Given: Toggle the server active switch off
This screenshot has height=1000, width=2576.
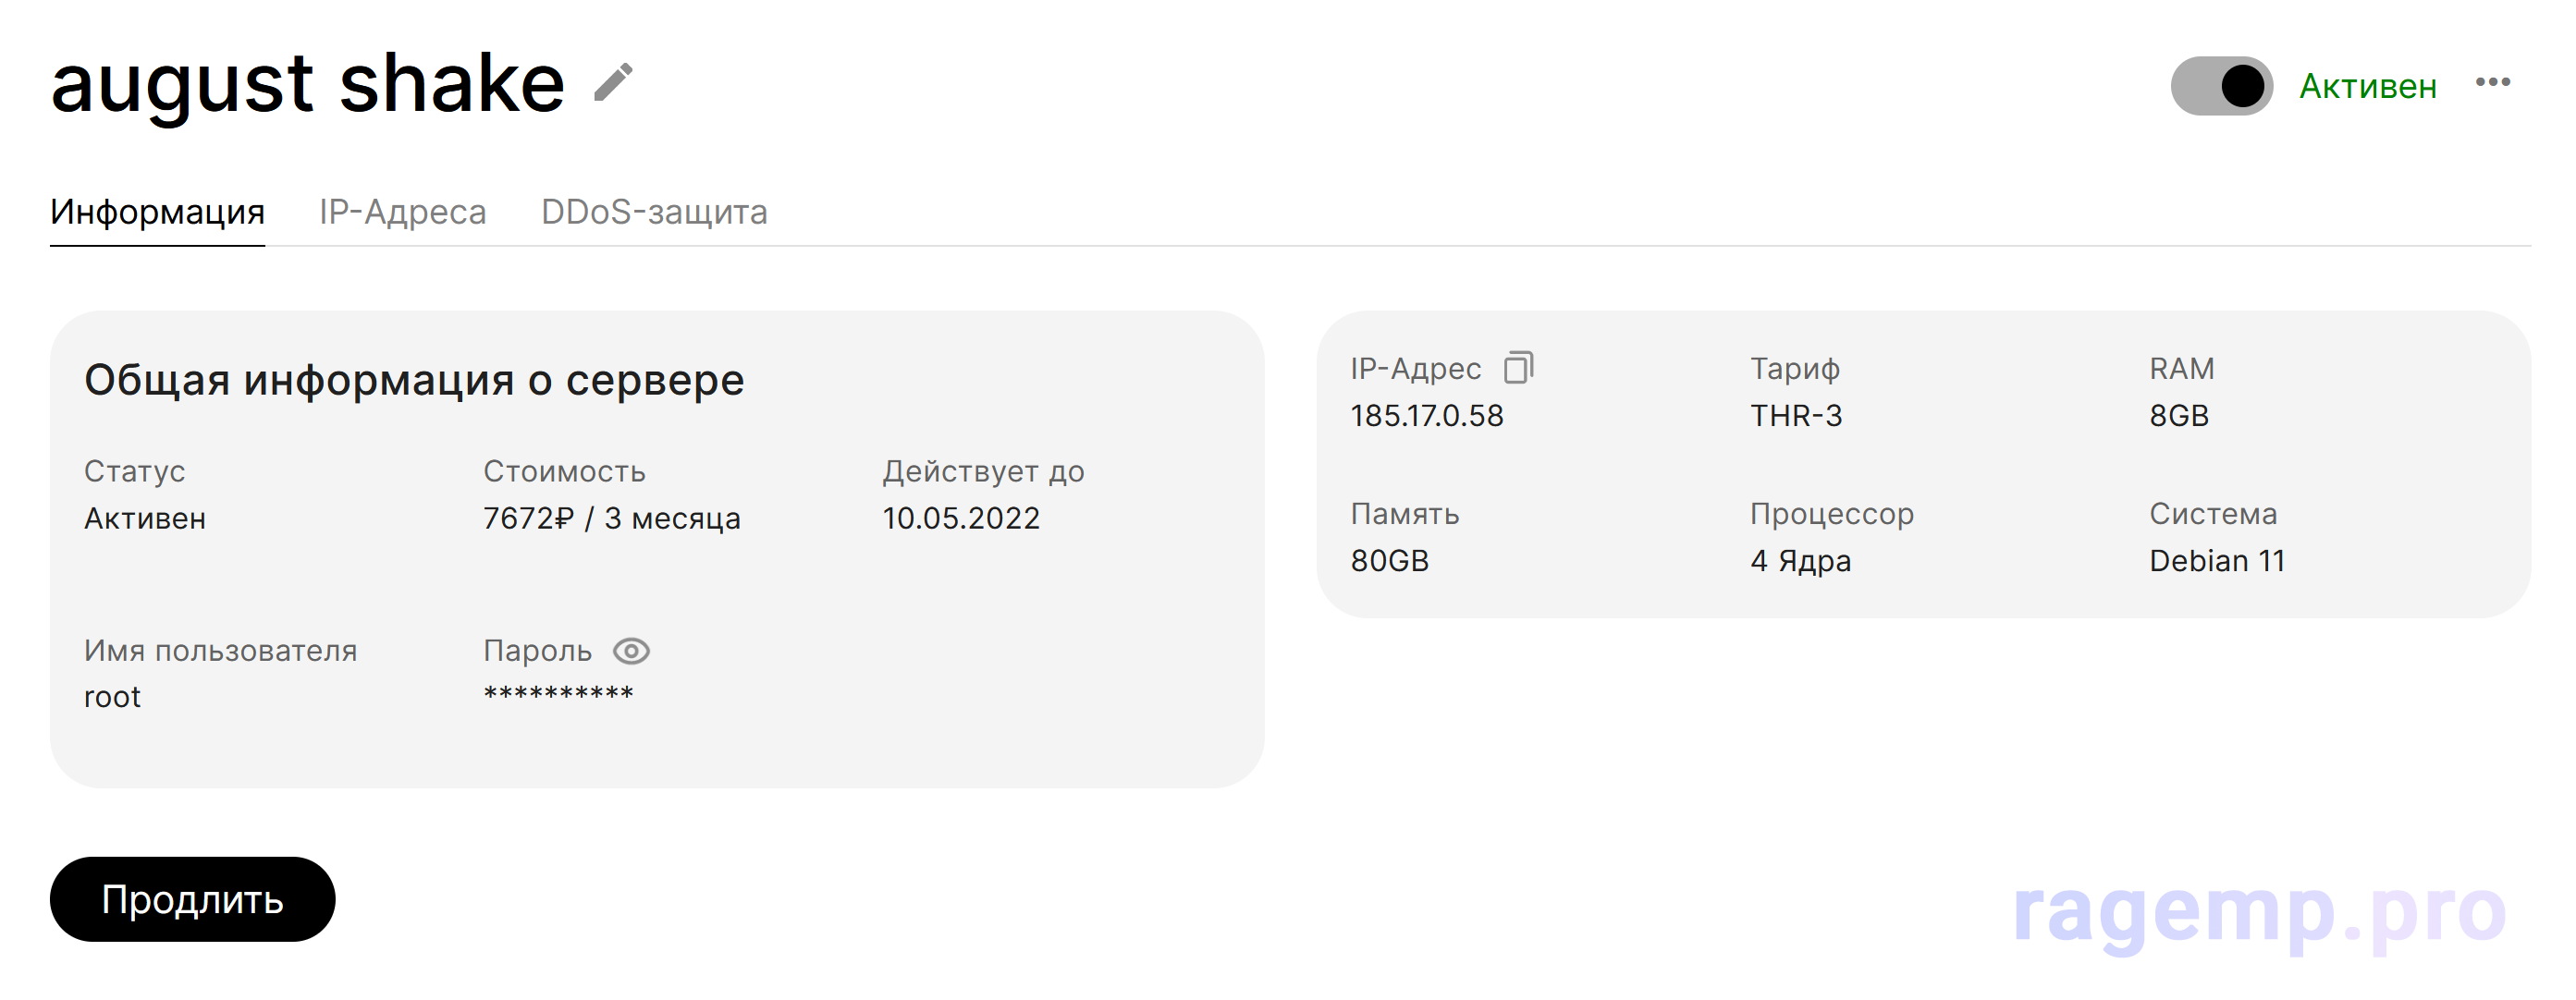Looking at the screenshot, I should (x=2221, y=86).
